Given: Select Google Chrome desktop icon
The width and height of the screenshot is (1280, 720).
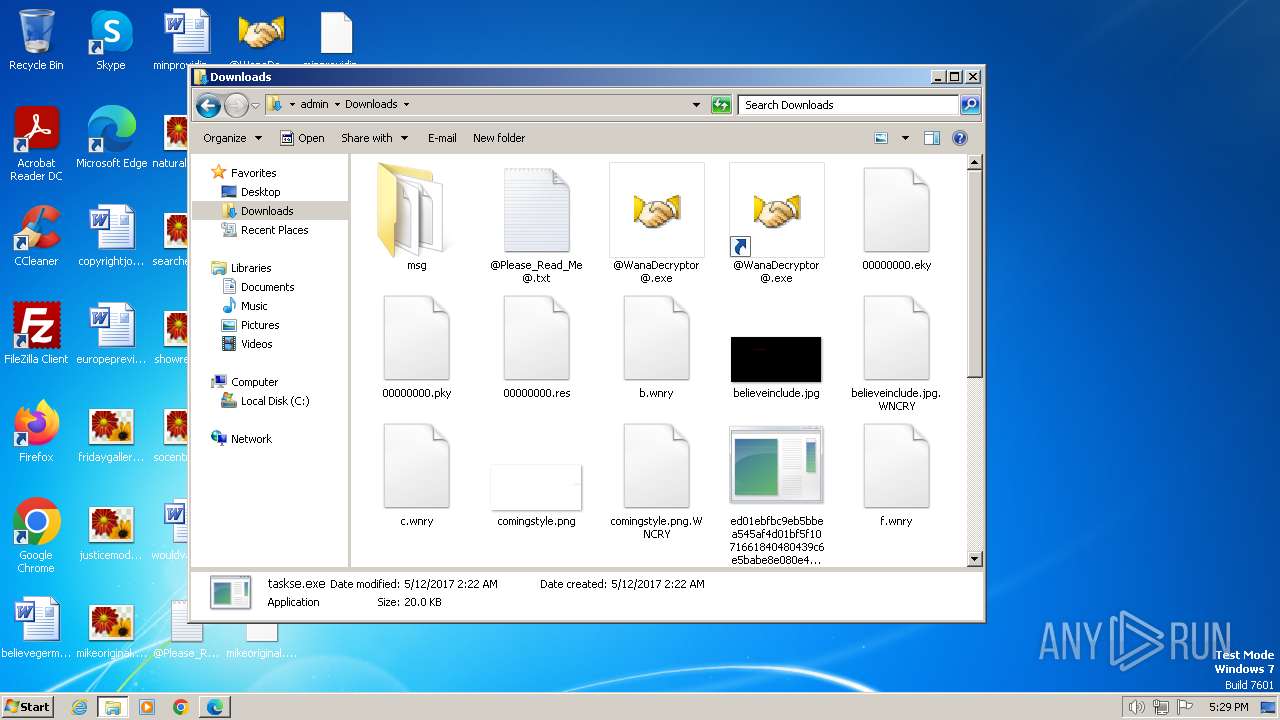Looking at the screenshot, I should (x=36, y=537).
